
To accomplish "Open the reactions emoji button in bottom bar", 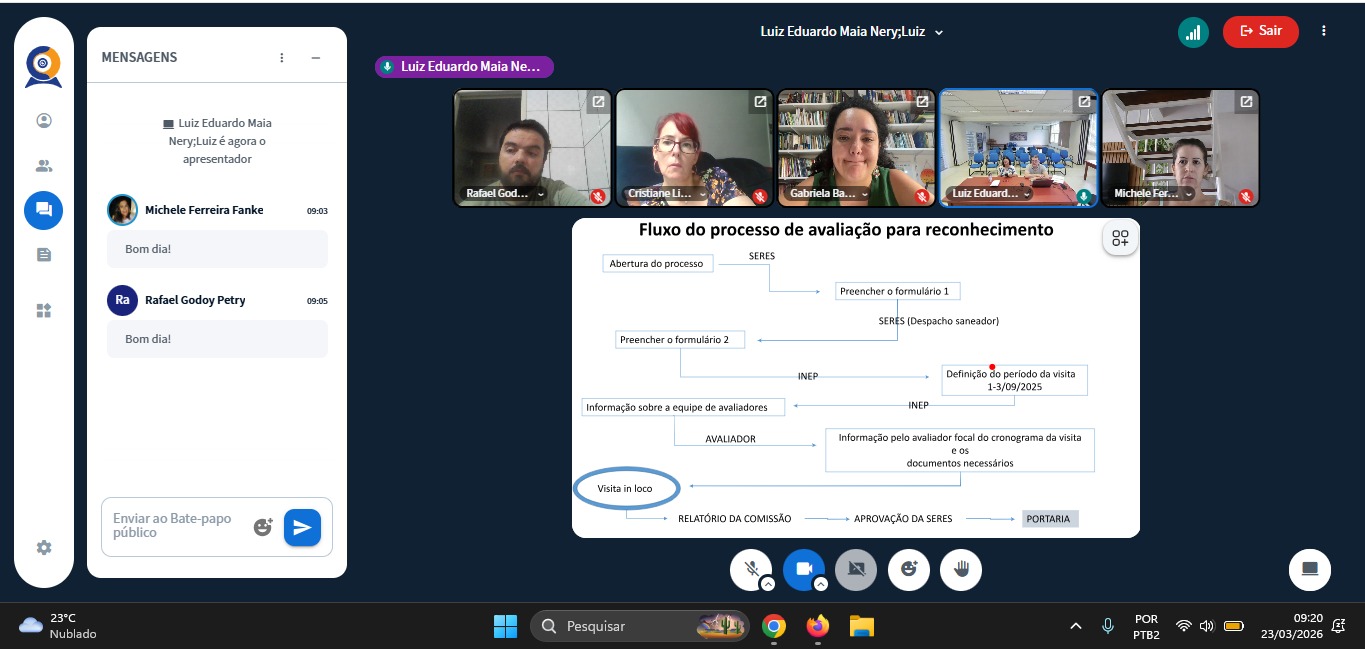I will click(x=909, y=569).
